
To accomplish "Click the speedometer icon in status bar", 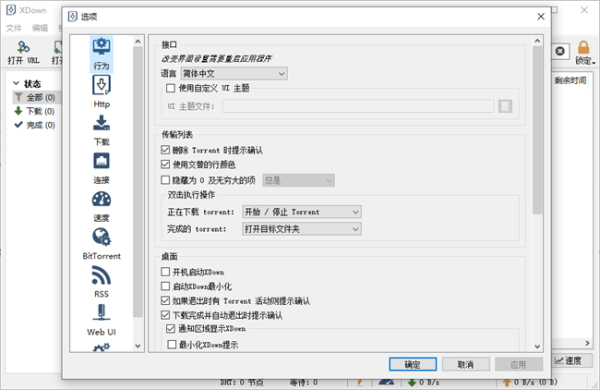I will [x=386, y=382].
